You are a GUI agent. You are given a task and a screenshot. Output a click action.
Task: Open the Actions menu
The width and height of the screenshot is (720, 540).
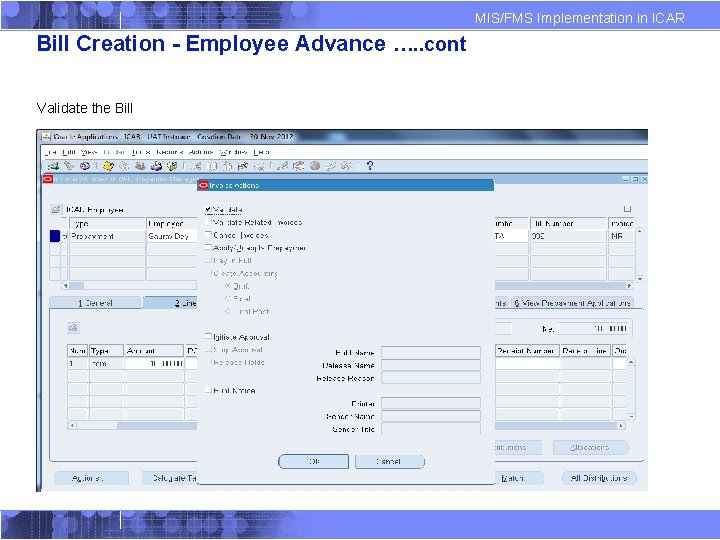coord(201,152)
